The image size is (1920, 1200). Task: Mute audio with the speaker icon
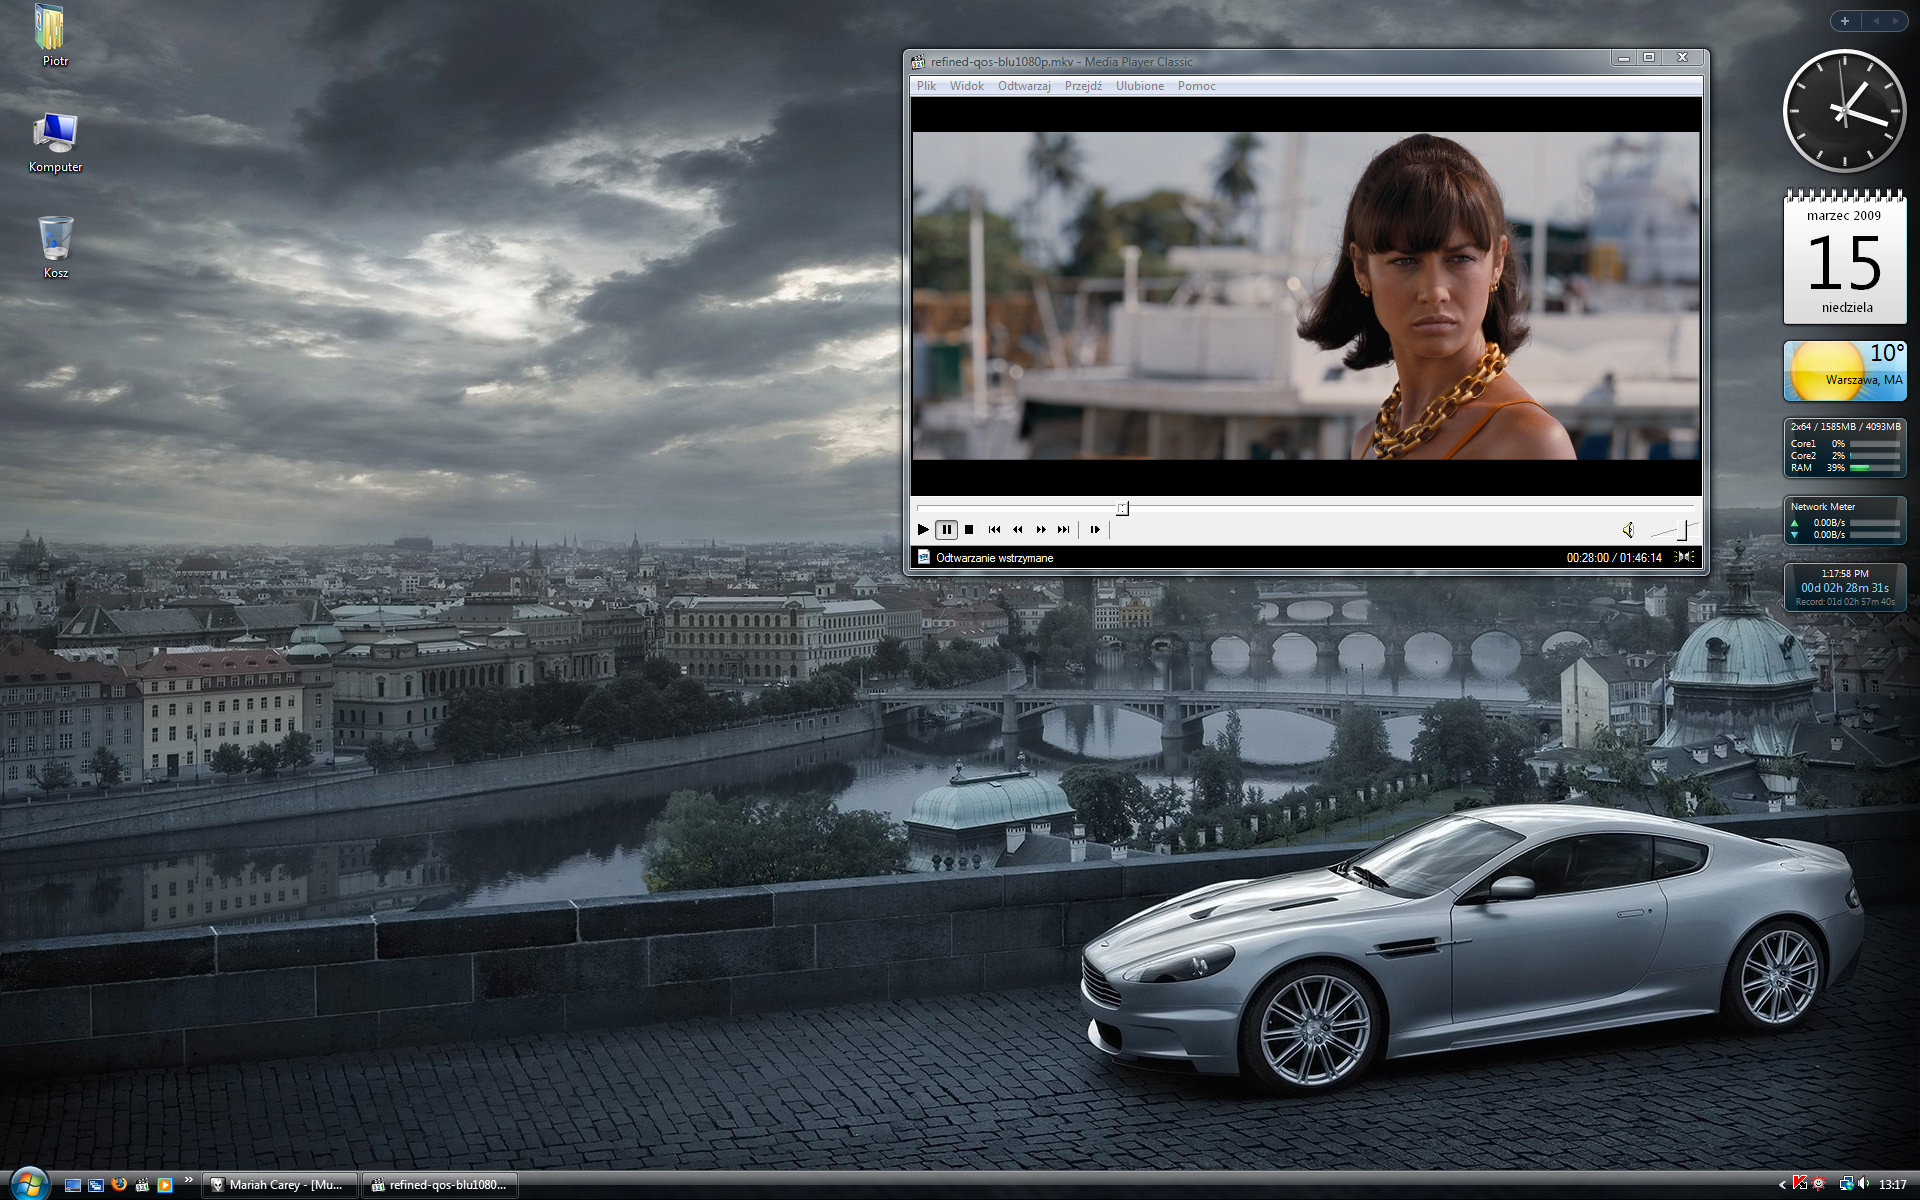[1628, 530]
